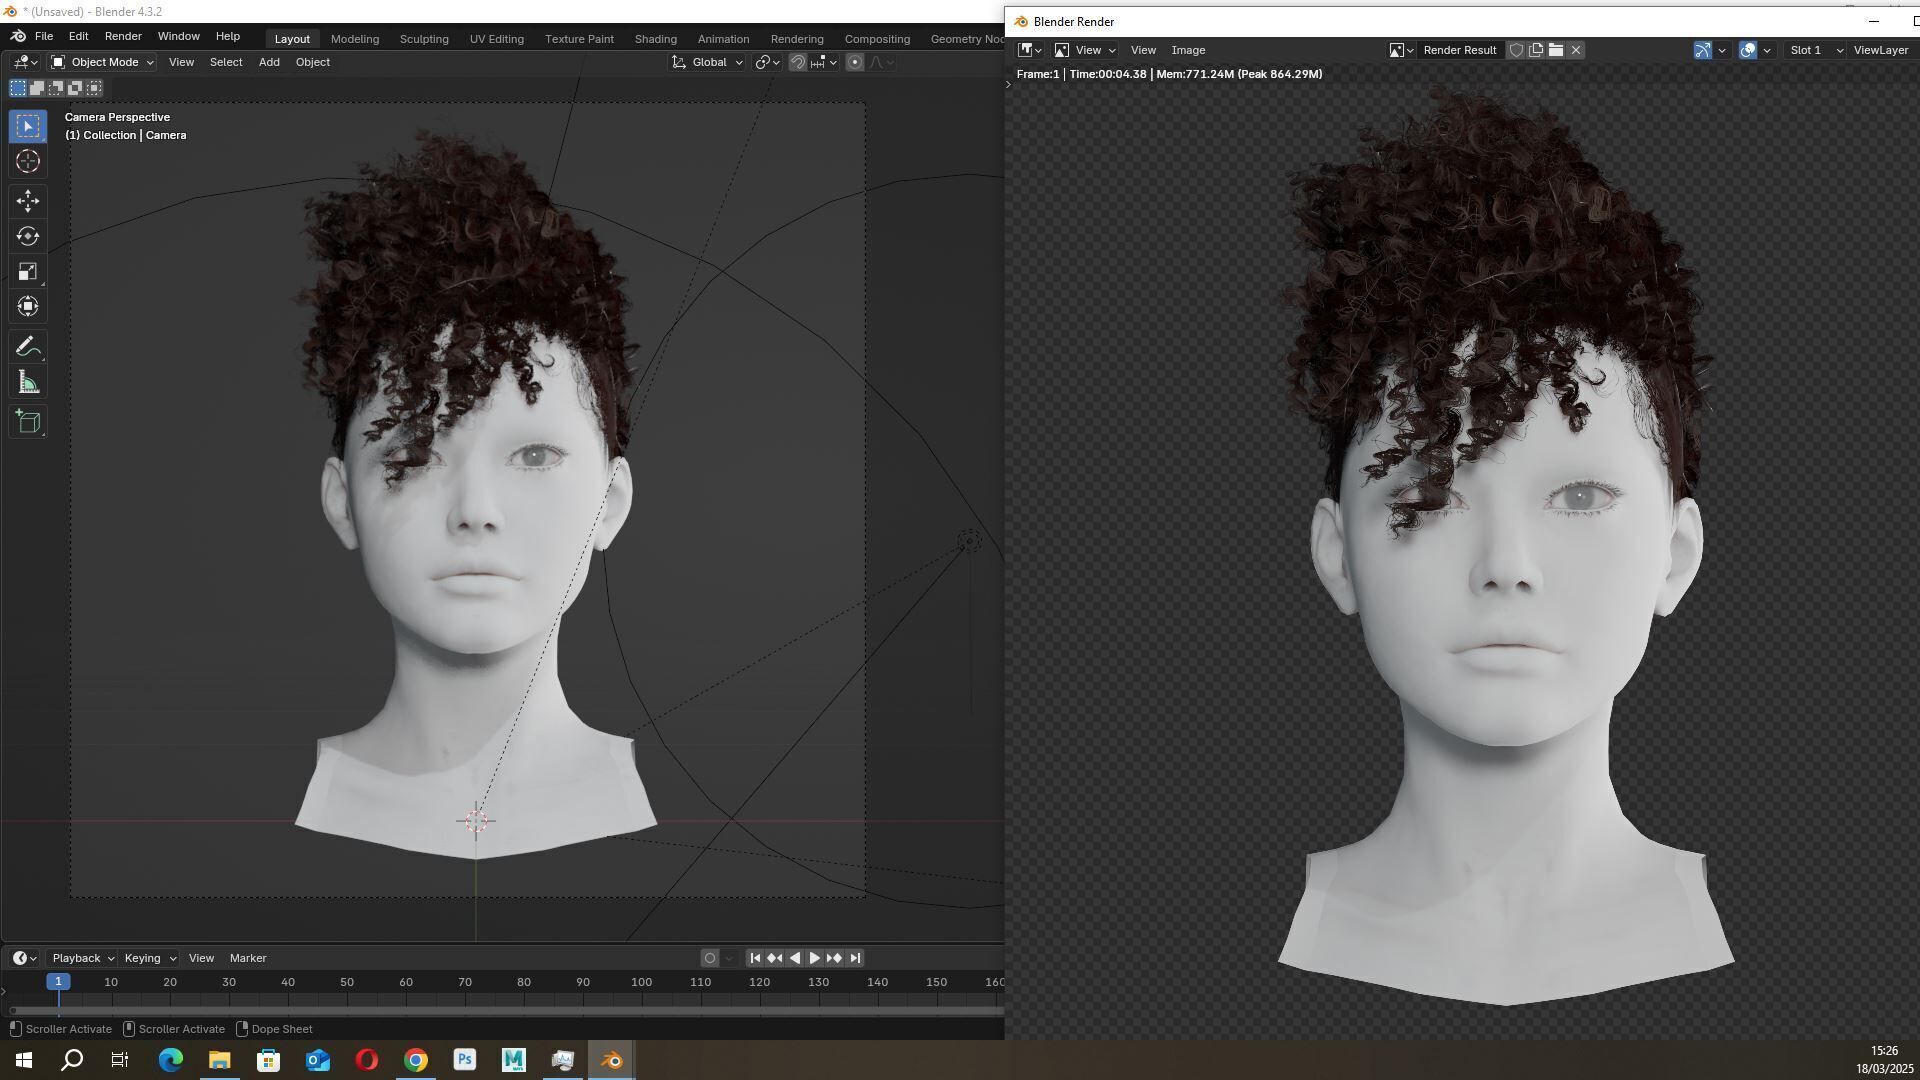Select the Move tool
This screenshot has width=1920, height=1080.
(28, 201)
